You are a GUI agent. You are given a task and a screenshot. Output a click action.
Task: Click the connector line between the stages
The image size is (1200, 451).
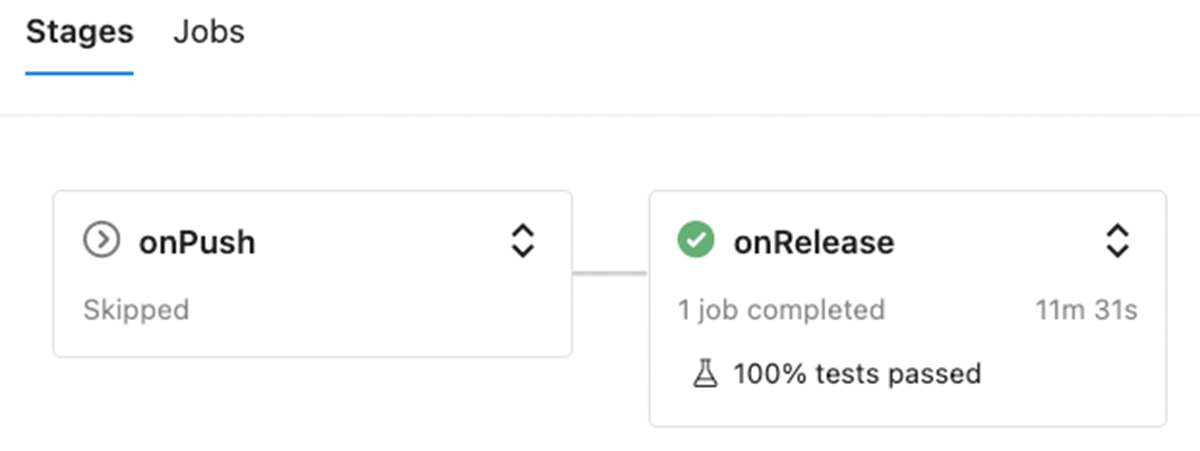pyautogui.click(x=610, y=272)
